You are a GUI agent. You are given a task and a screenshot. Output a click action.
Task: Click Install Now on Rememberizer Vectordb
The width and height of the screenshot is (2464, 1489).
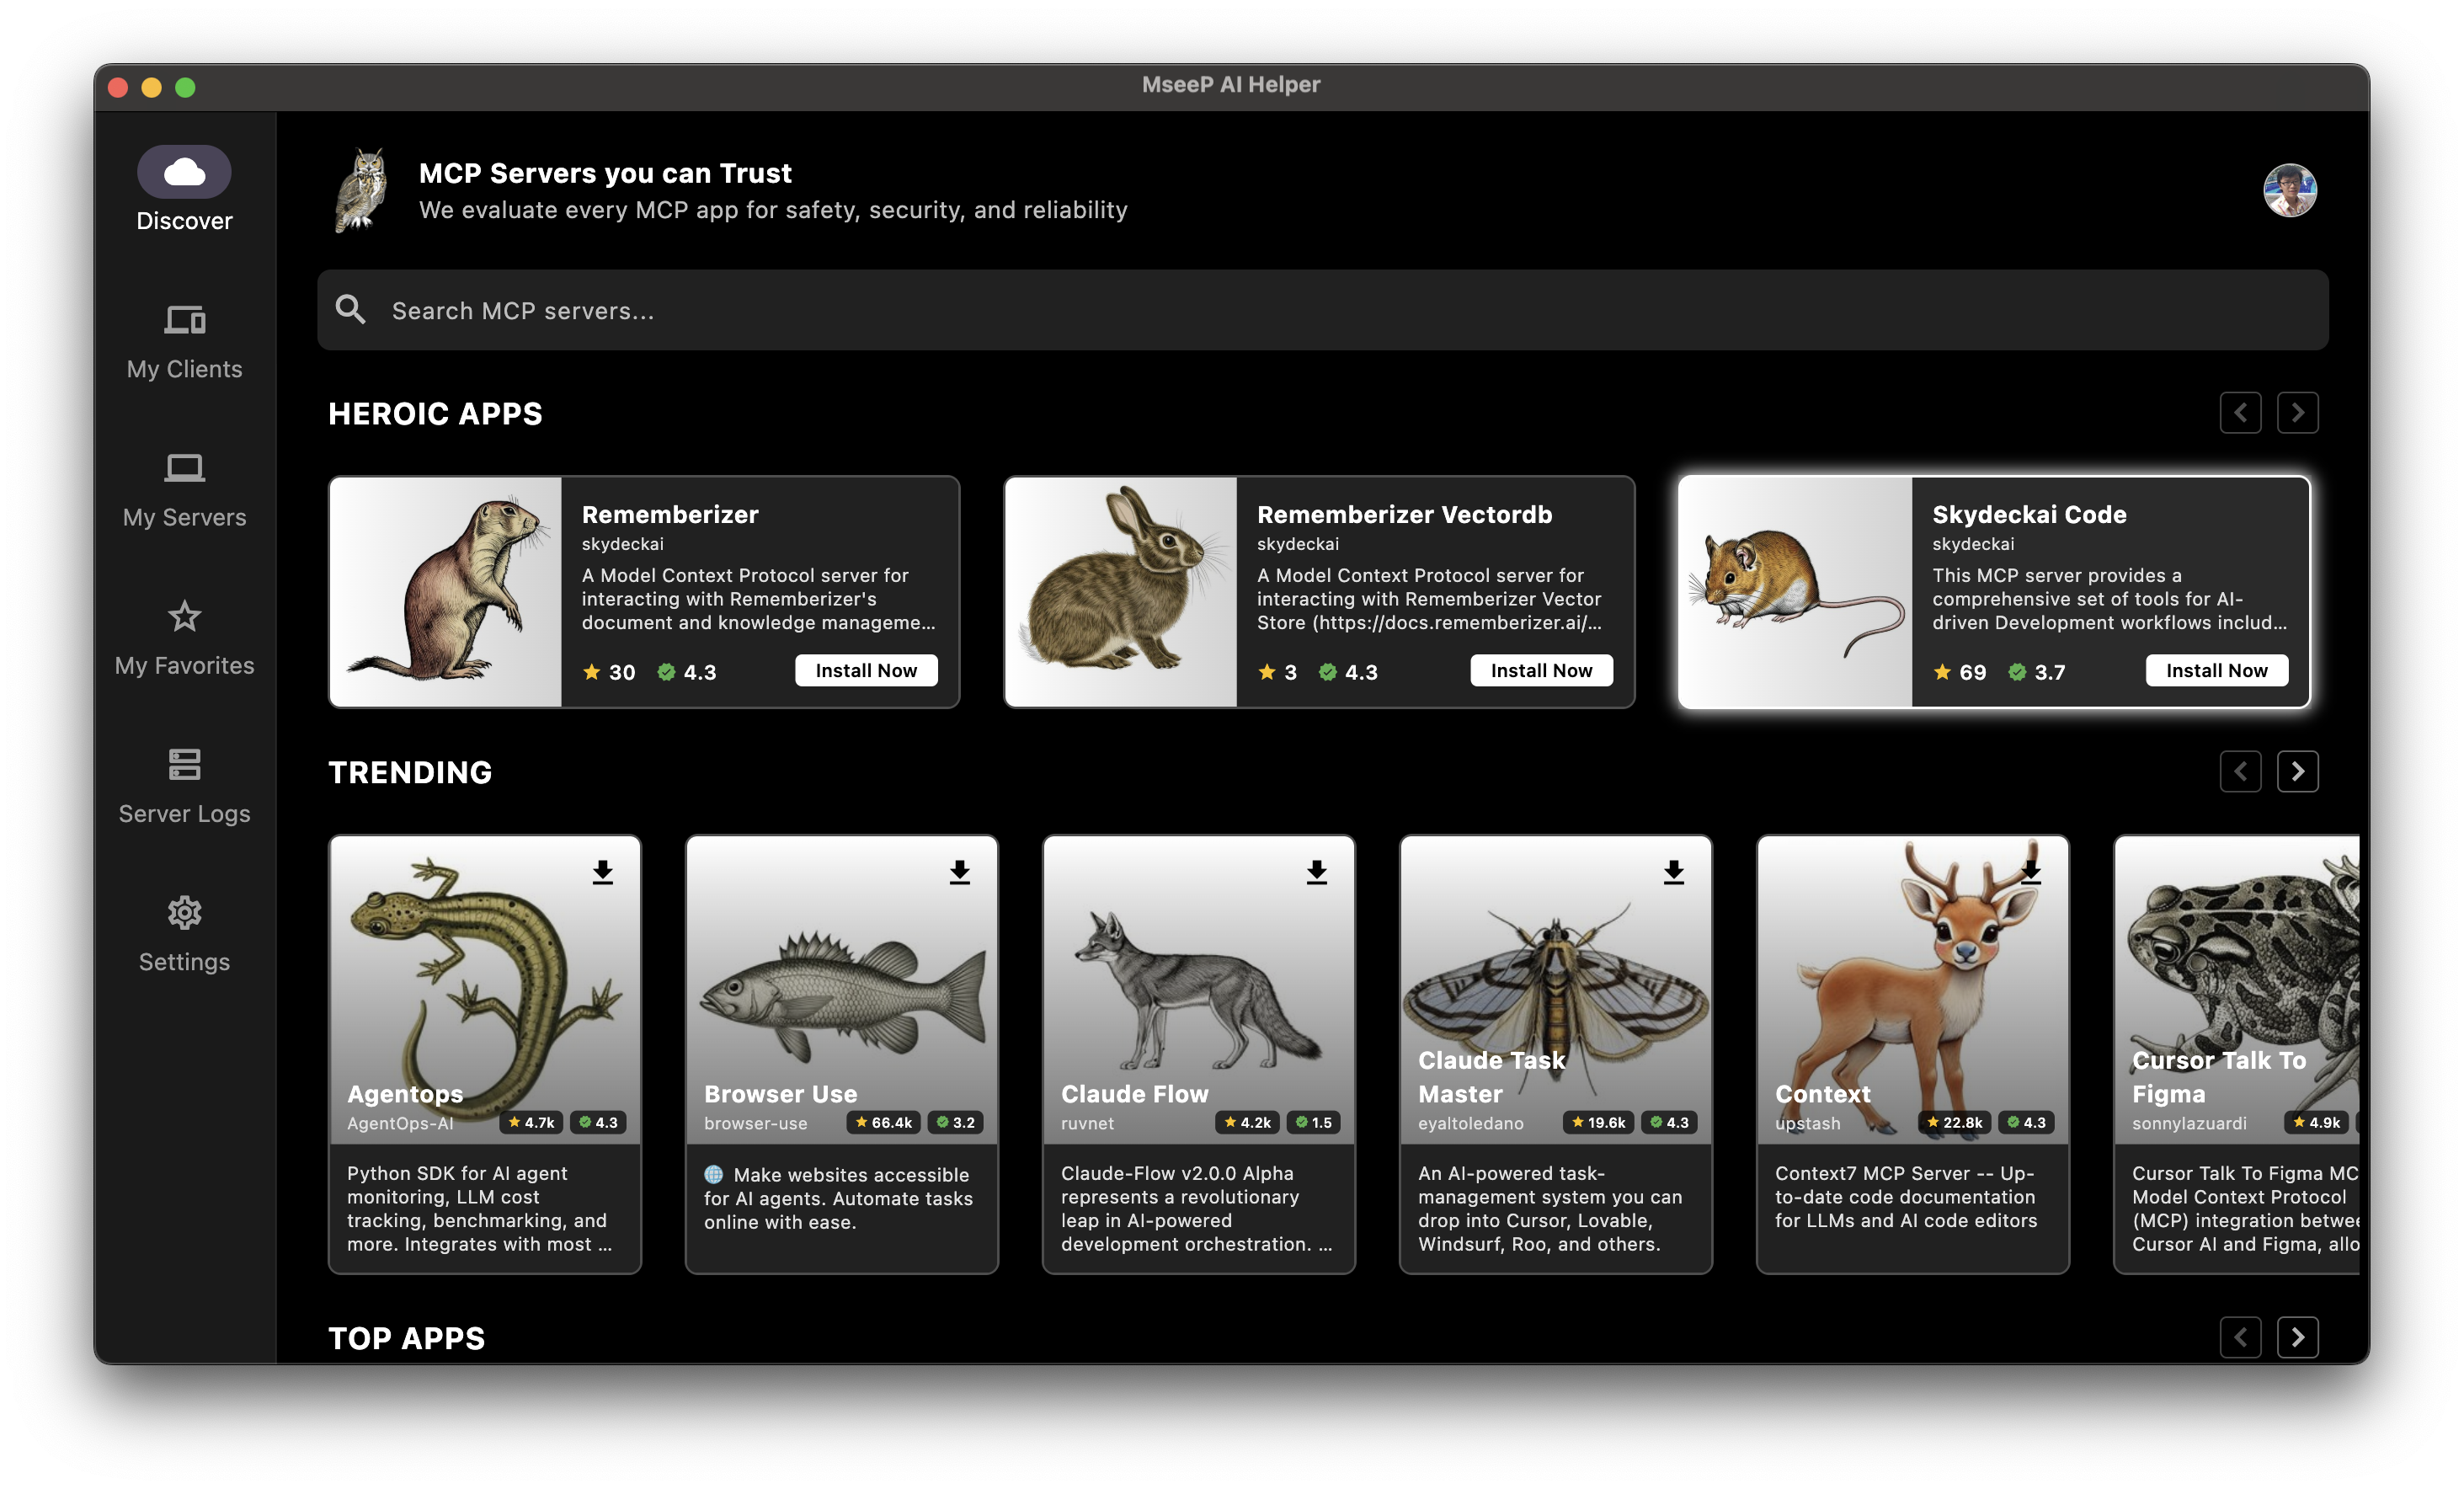click(1540, 671)
